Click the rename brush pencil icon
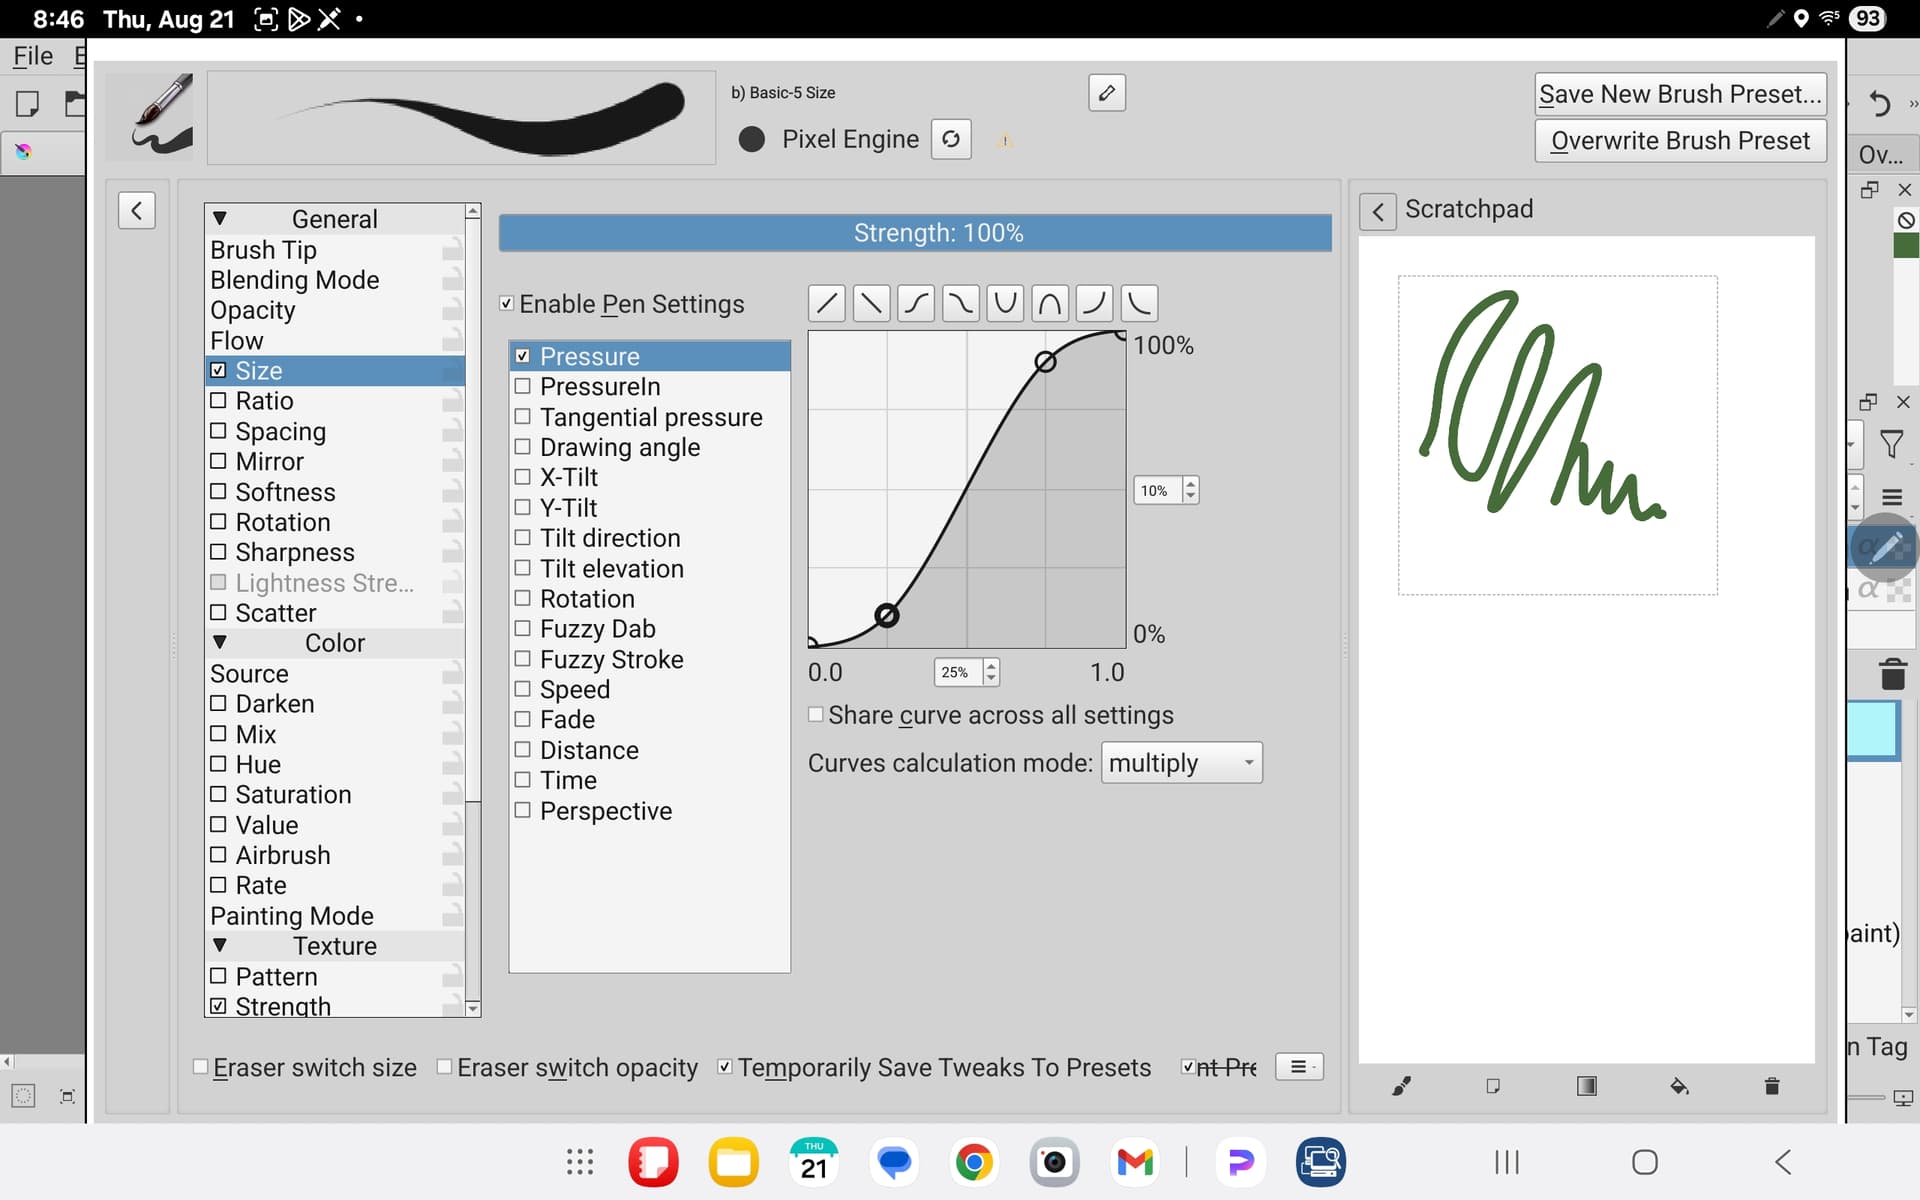Image resolution: width=1920 pixels, height=1200 pixels. (x=1107, y=93)
